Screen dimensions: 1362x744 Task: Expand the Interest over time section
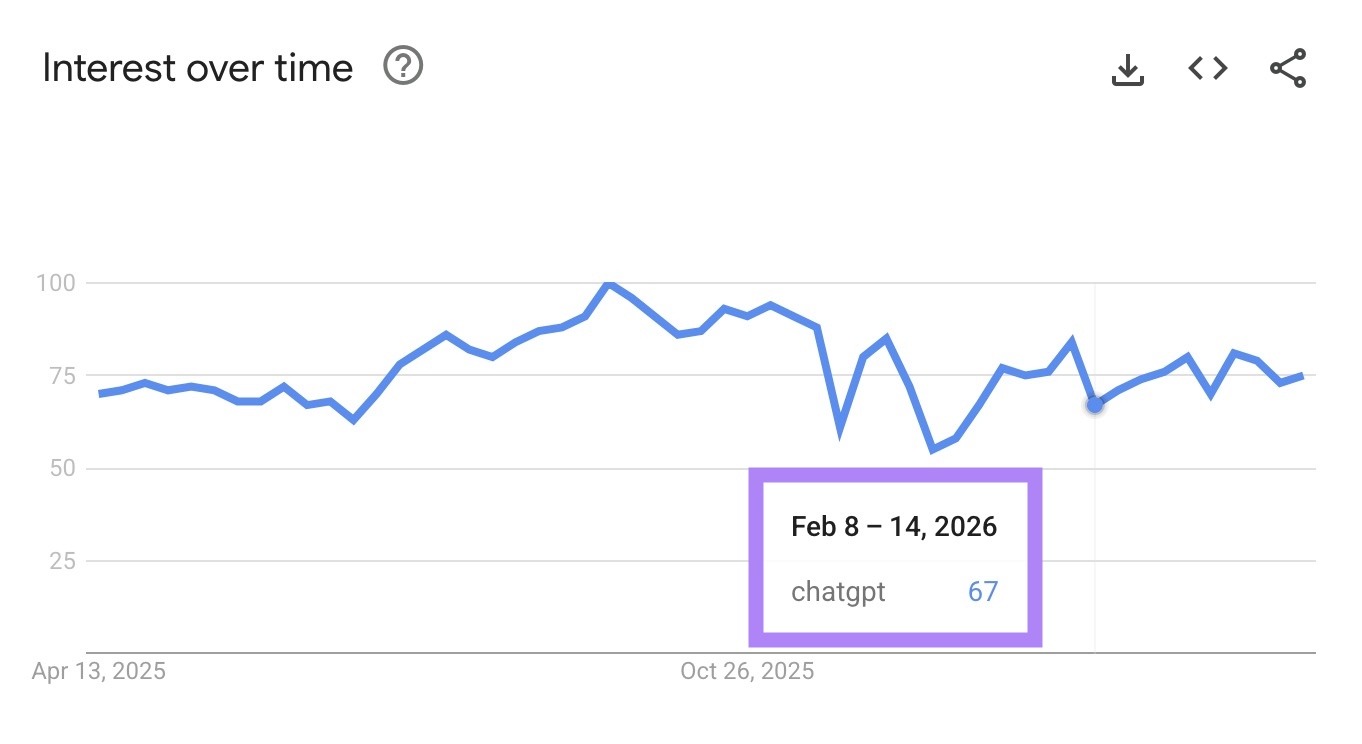197,67
